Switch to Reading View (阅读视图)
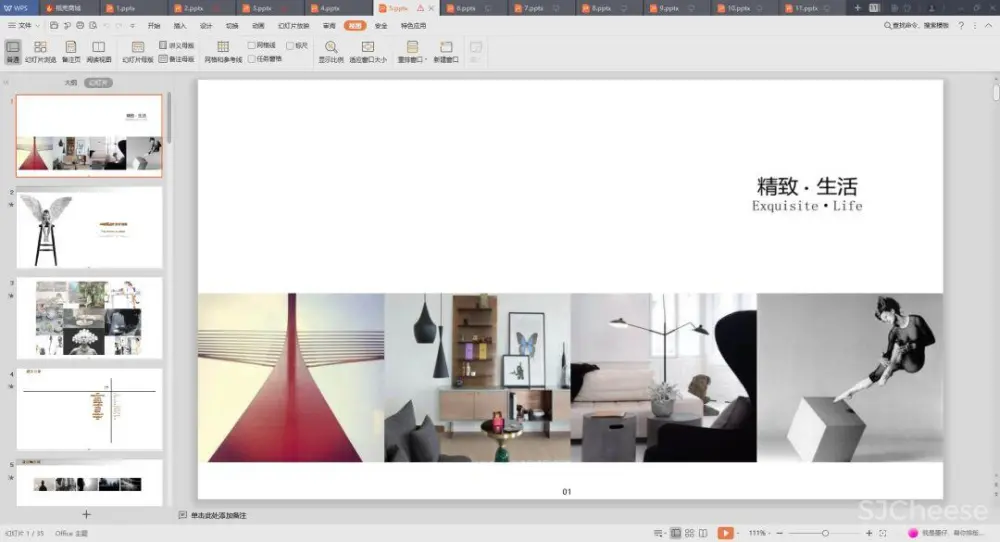 tap(98, 51)
